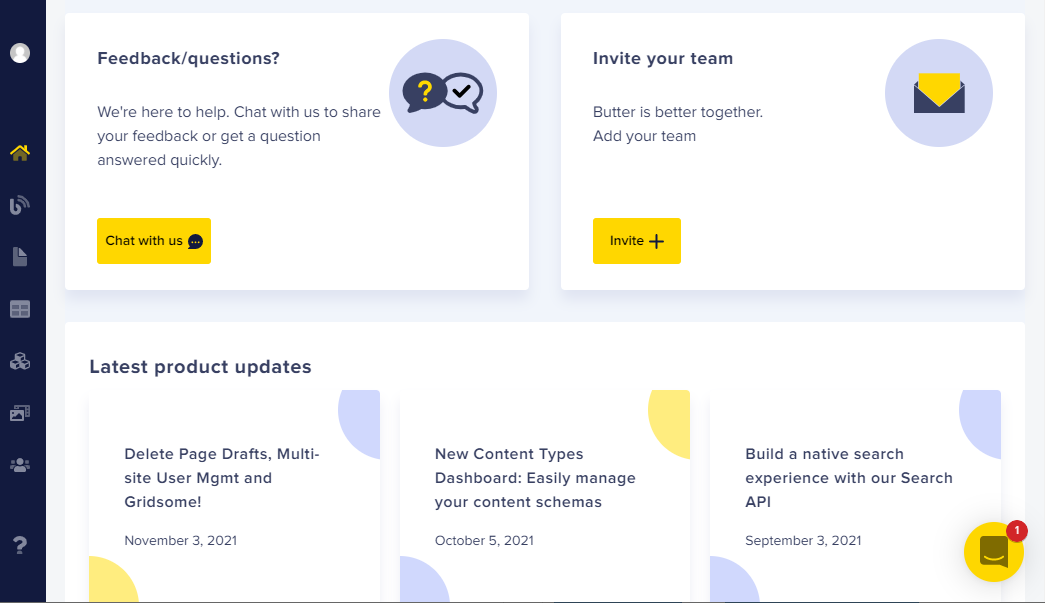
Task: Open the Content Types blocks icon
Action: [x=20, y=361]
